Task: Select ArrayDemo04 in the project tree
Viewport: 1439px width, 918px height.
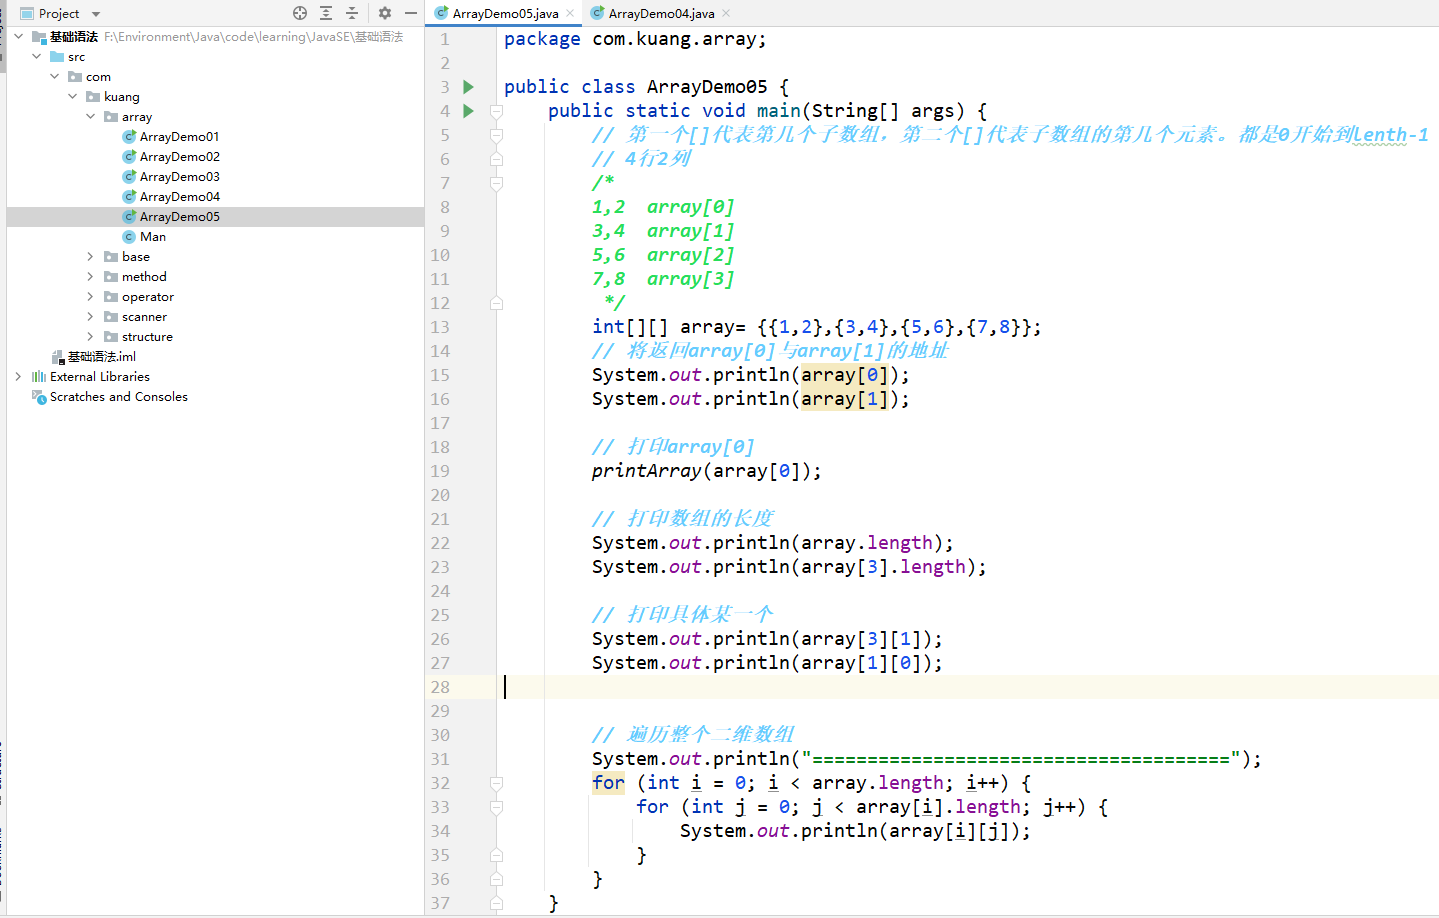Action: point(179,197)
